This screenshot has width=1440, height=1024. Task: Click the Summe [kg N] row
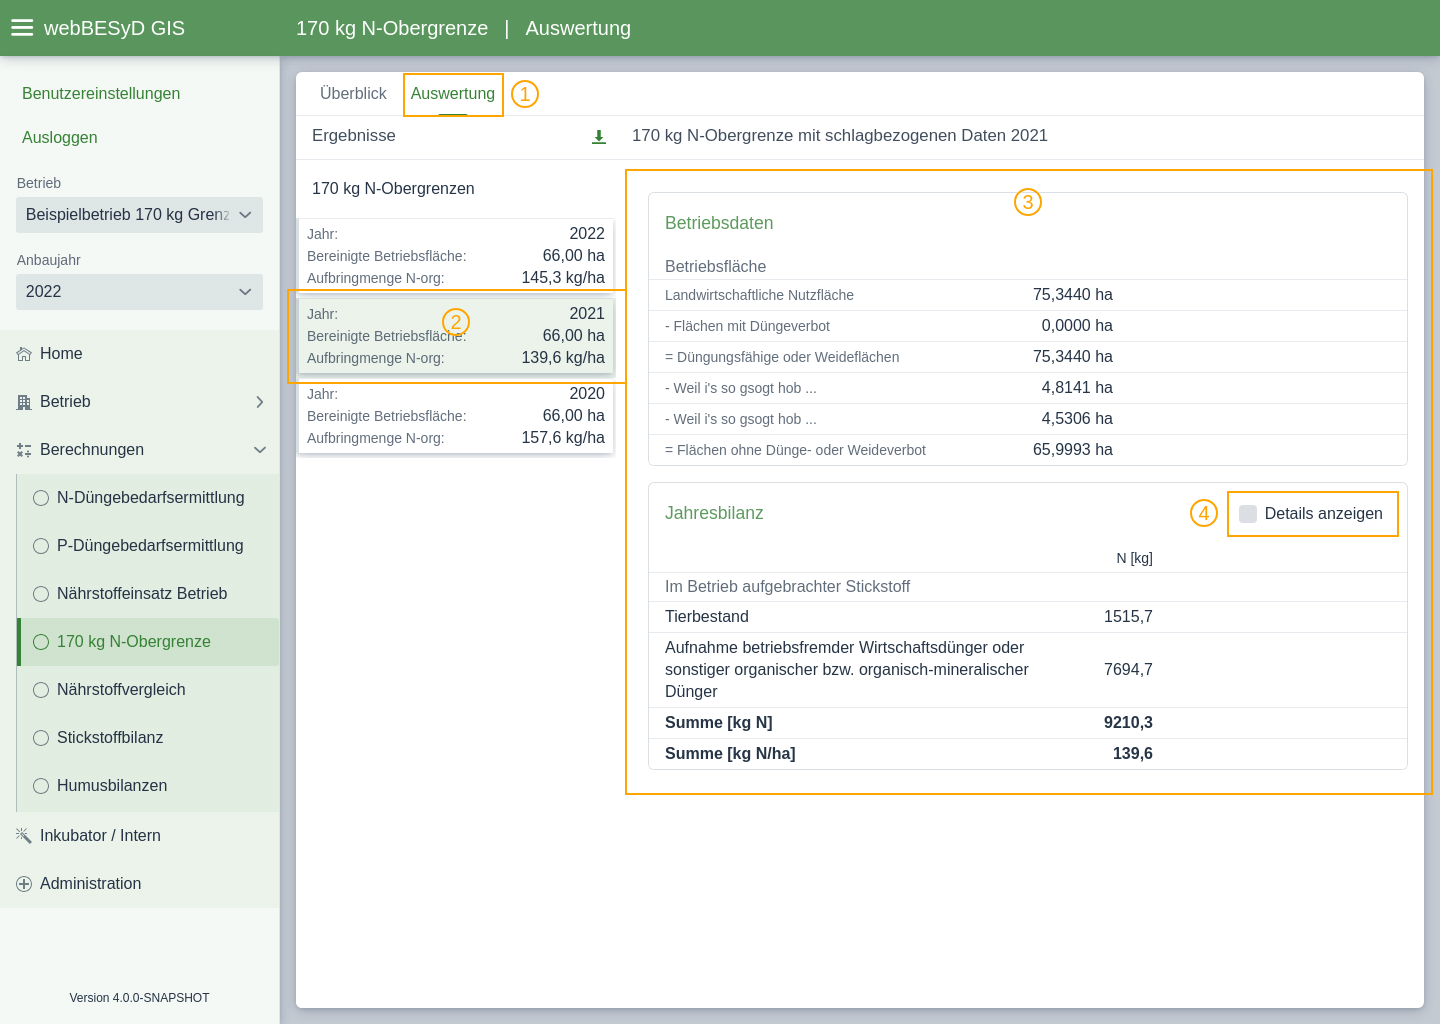(x=1028, y=723)
